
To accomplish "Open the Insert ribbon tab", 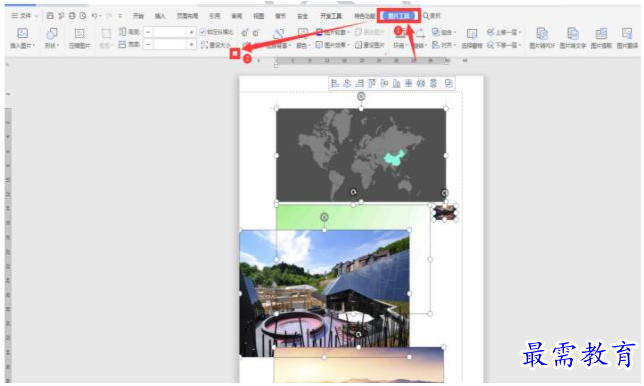I will click(x=160, y=16).
